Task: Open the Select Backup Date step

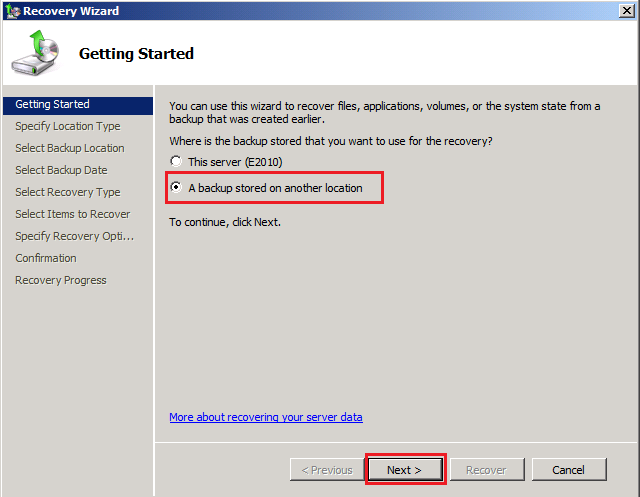Action: [x=61, y=170]
